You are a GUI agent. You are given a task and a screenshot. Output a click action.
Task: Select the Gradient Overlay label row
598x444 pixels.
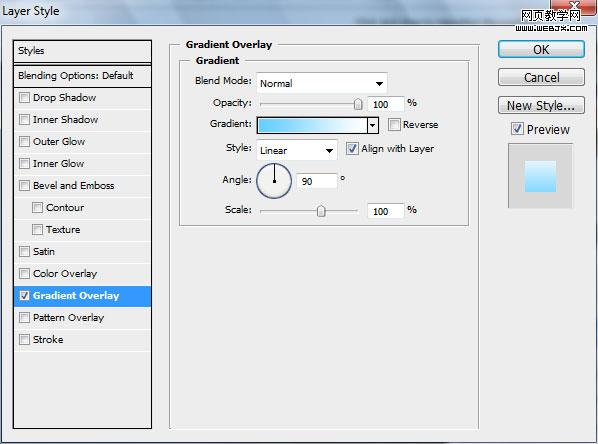click(82, 296)
